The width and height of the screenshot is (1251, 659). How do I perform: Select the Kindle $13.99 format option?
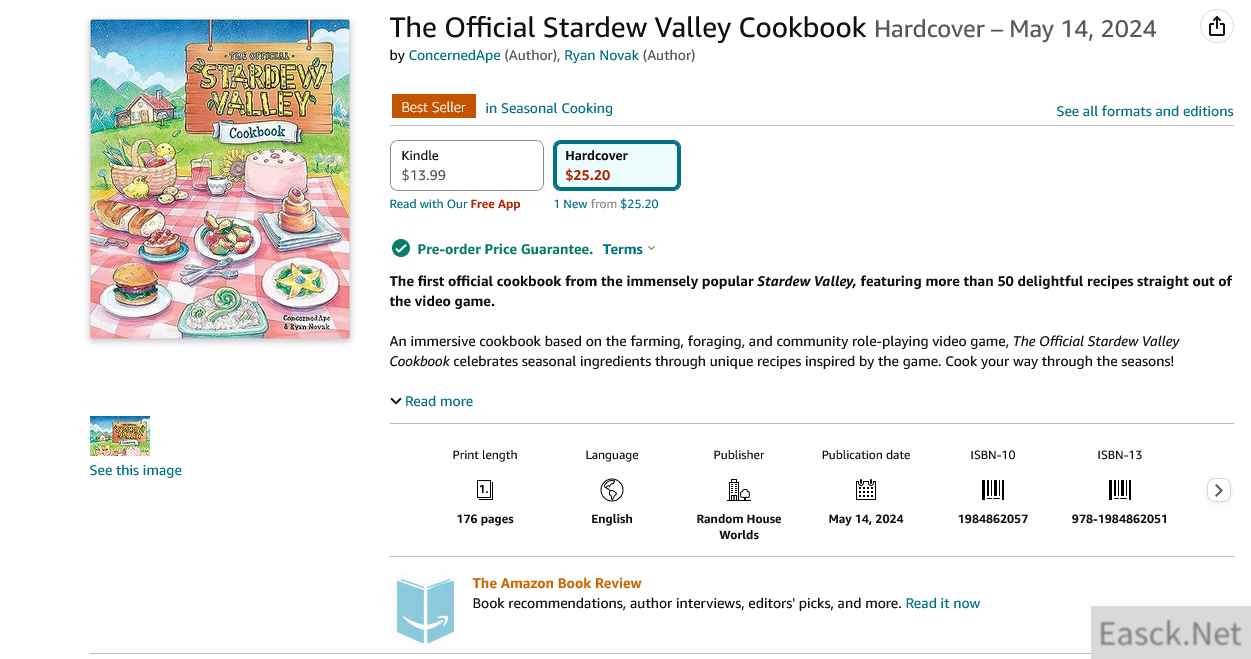pyautogui.click(x=466, y=165)
